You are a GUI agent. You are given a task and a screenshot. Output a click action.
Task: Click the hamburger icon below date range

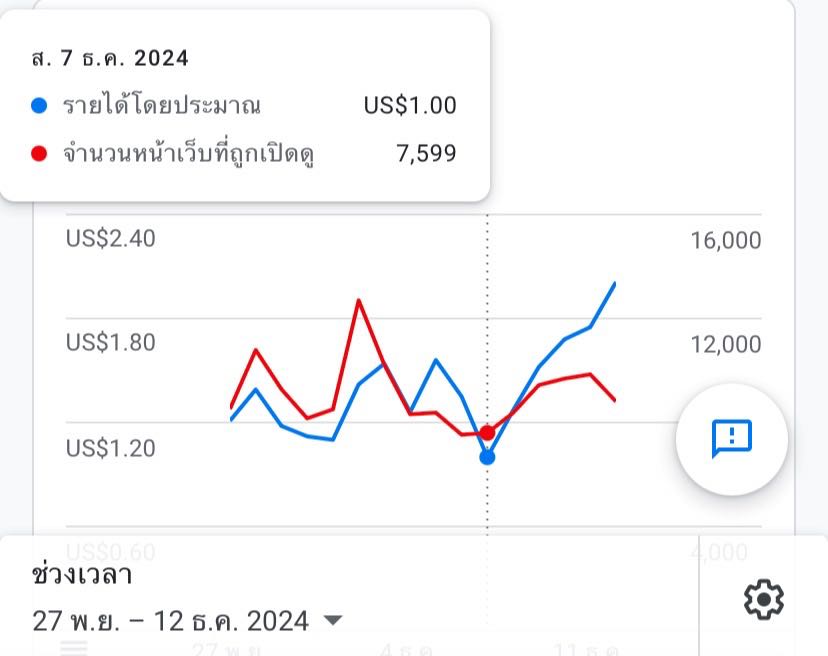coord(74,648)
